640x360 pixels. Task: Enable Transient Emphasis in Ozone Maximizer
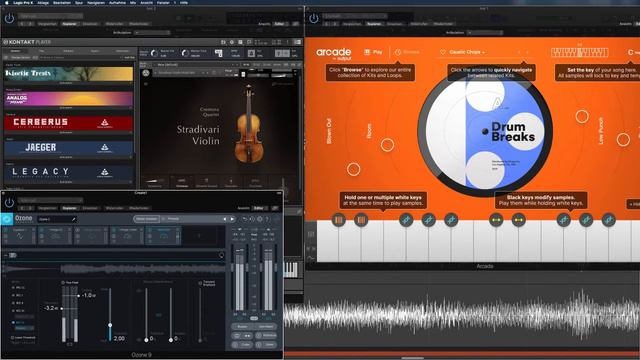200,282
